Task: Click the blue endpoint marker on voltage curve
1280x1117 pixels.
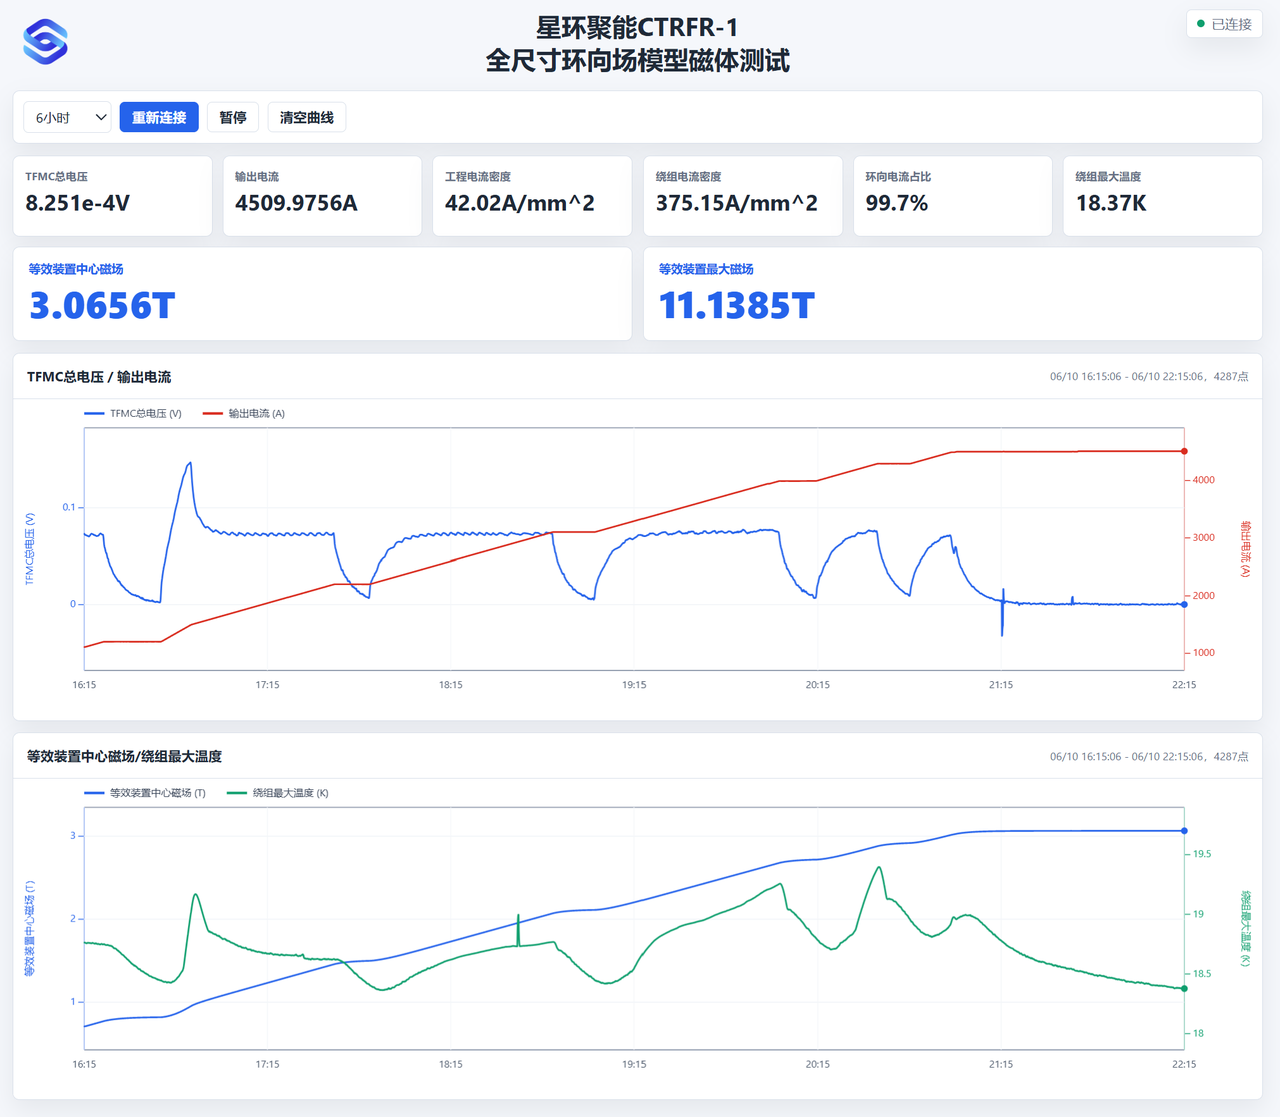Action: coord(1185,604)
